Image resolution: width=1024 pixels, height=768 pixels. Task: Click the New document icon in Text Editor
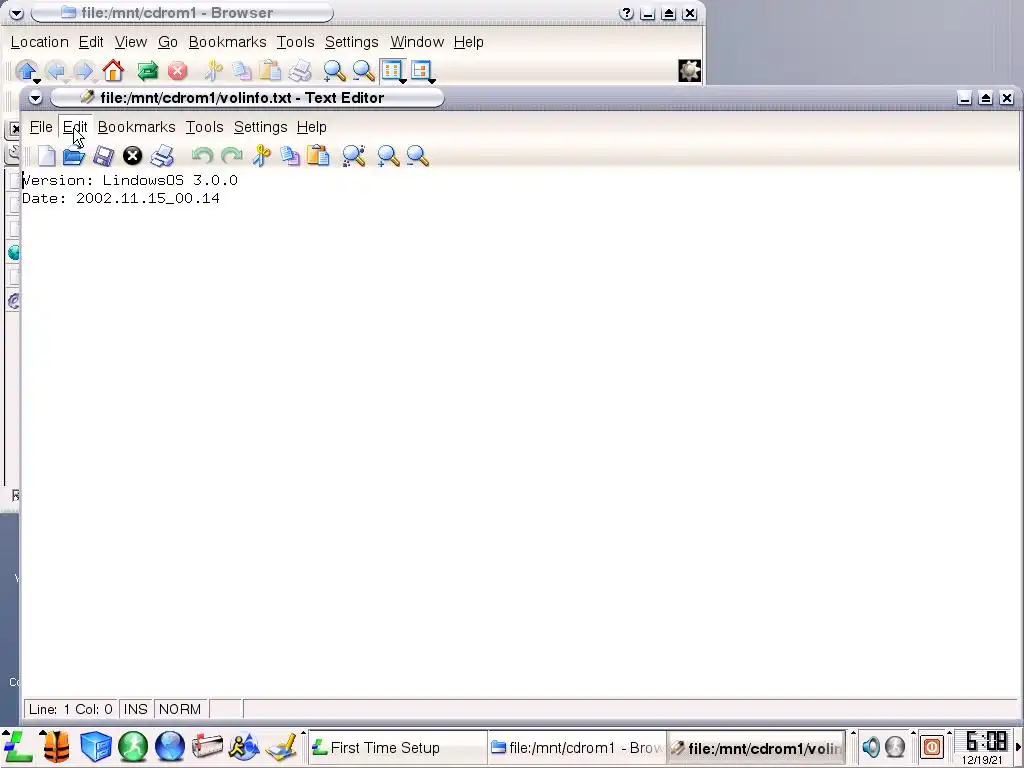[x=46, y=156]
